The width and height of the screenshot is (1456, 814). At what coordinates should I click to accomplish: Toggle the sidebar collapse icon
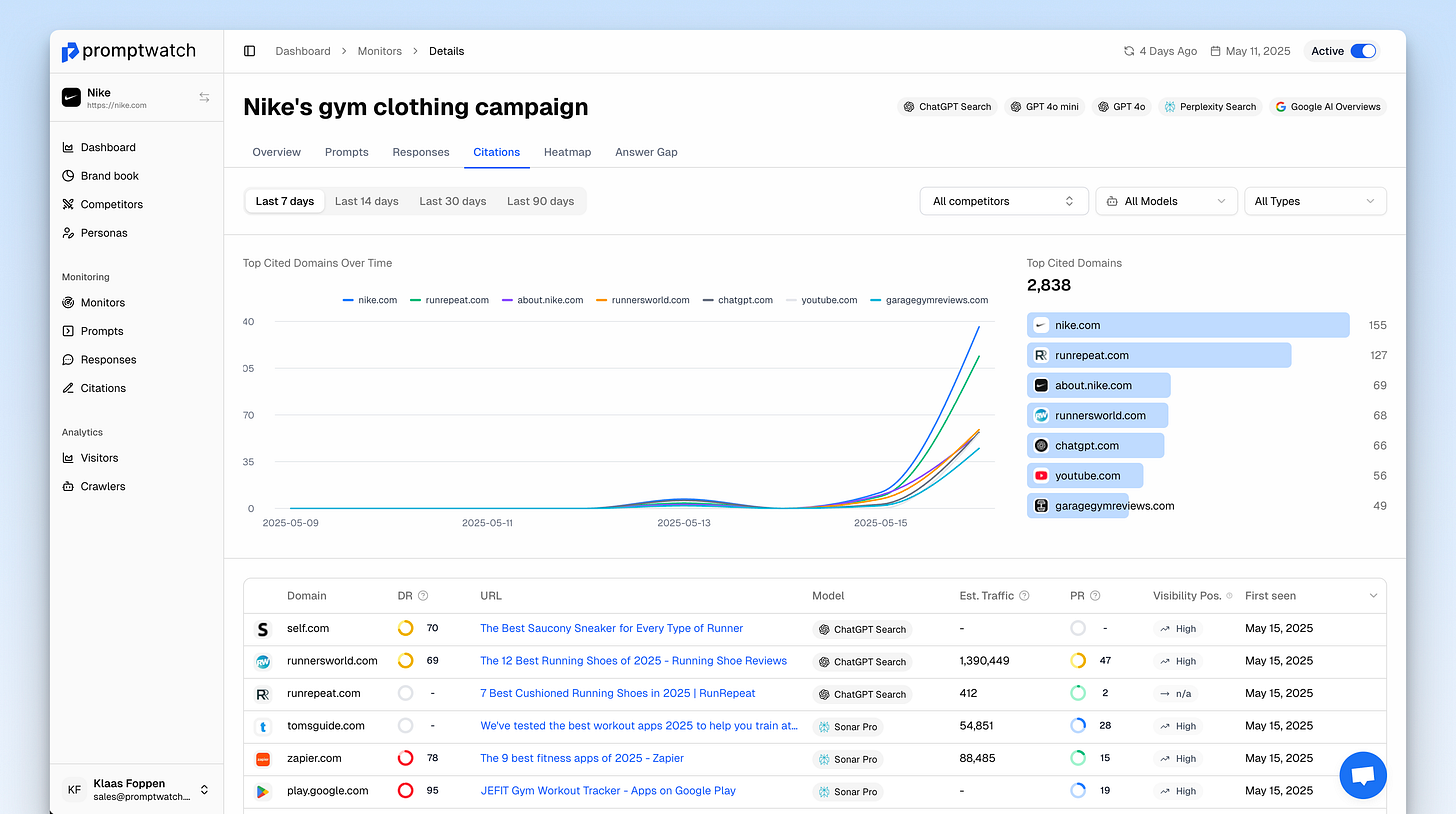coord(250,51)
